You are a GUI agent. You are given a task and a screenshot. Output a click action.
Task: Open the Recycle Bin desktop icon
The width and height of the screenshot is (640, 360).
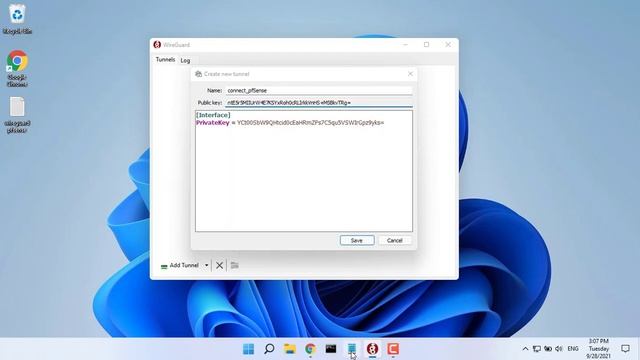click(x=17, y=19)
